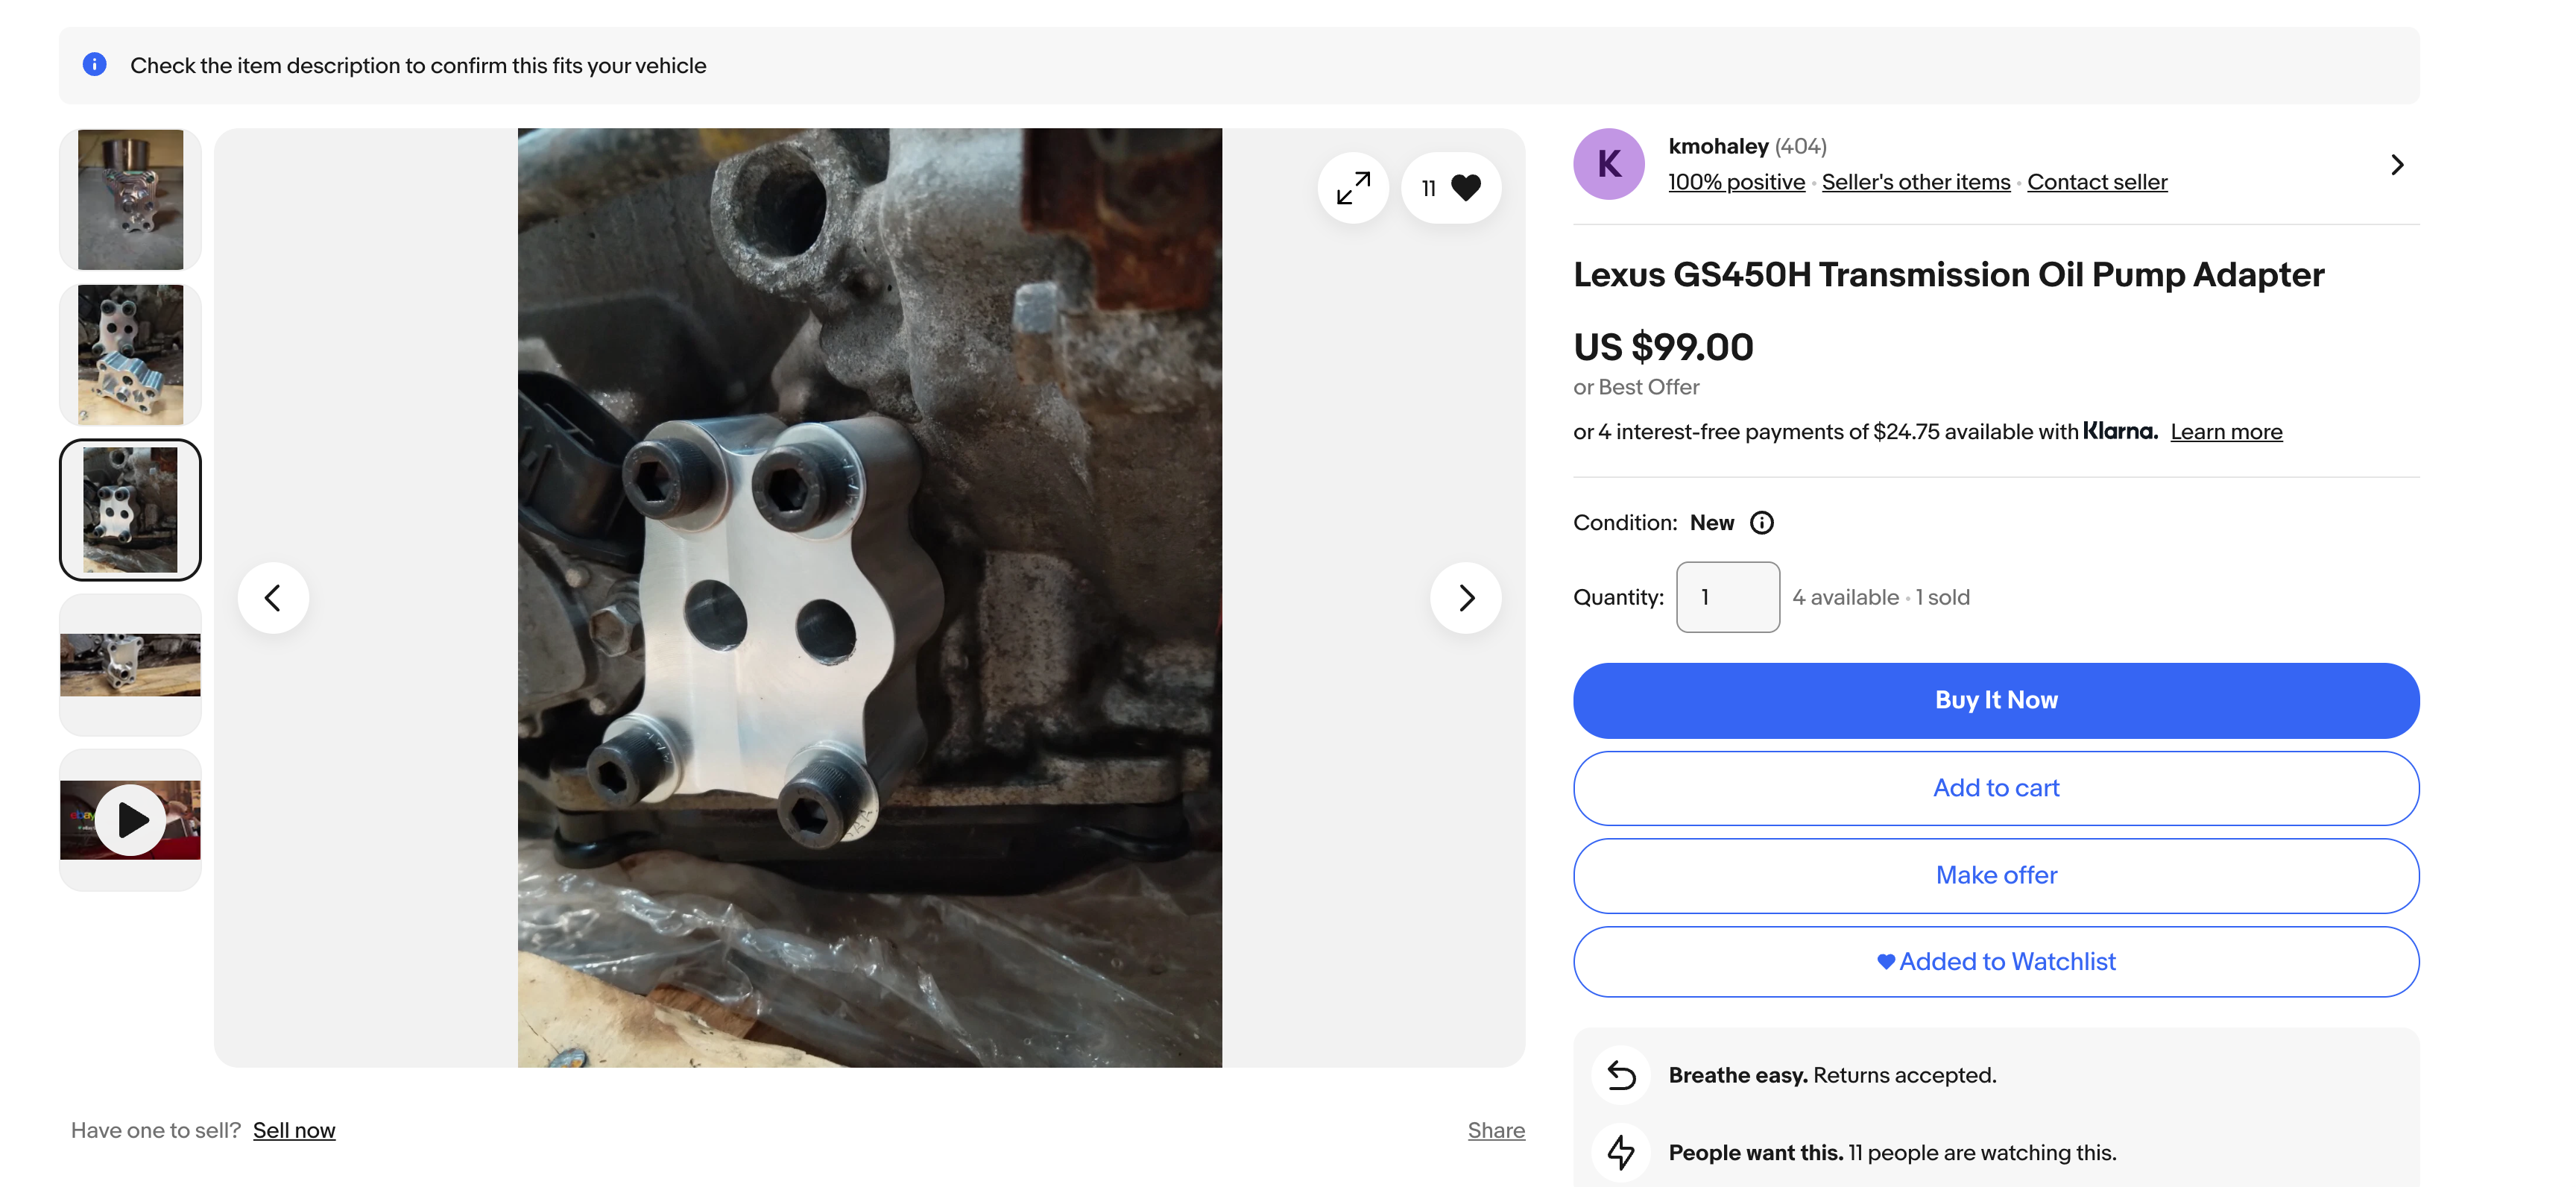2576x1187 pixels.
Task: Click the Share link below the image
Action: tap(1496, 1130)
